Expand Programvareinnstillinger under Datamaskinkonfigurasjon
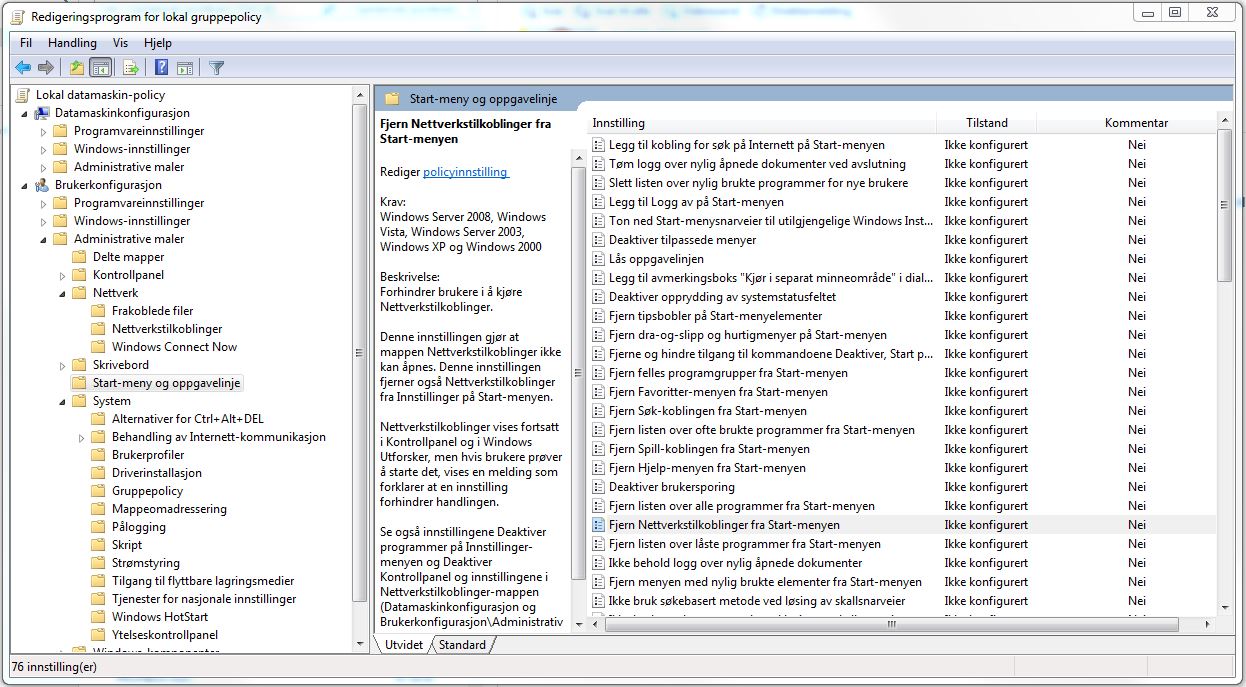 tap(43, 131)
